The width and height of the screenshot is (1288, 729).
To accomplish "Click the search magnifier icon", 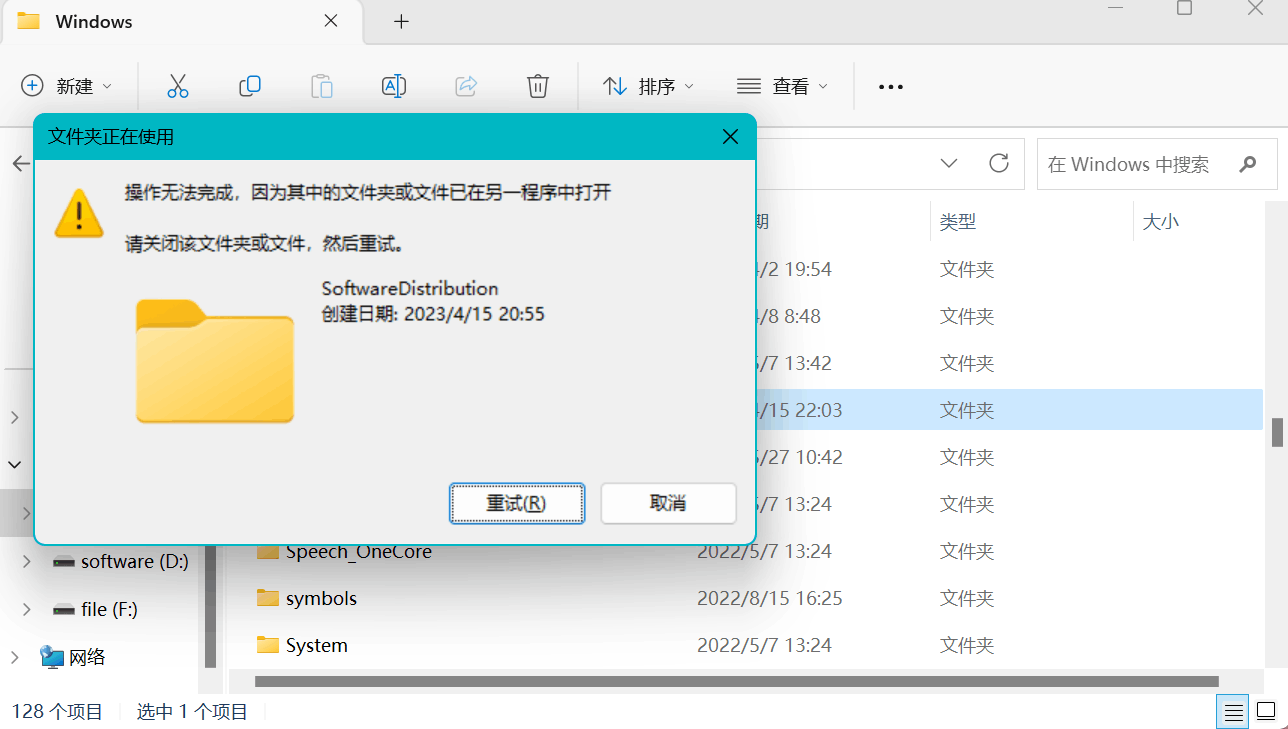I will [x=1247, y=164].
